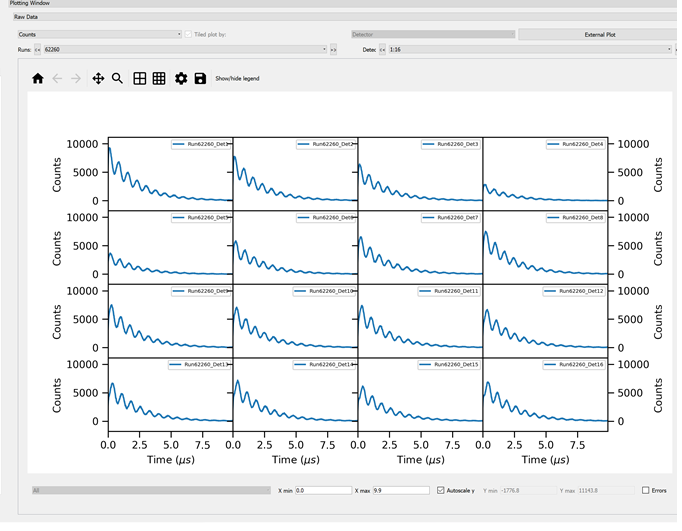Click the X min input field
Screen dimensions: 682x531
tap(323, 490)
